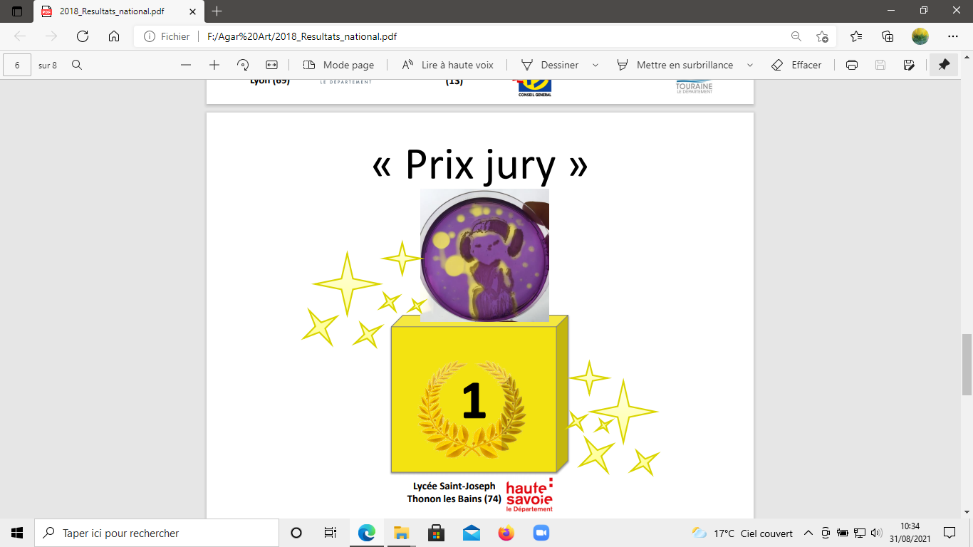Rotate the PDF page
The width and height of the screenshot is (973, 547).
point(243,65)
